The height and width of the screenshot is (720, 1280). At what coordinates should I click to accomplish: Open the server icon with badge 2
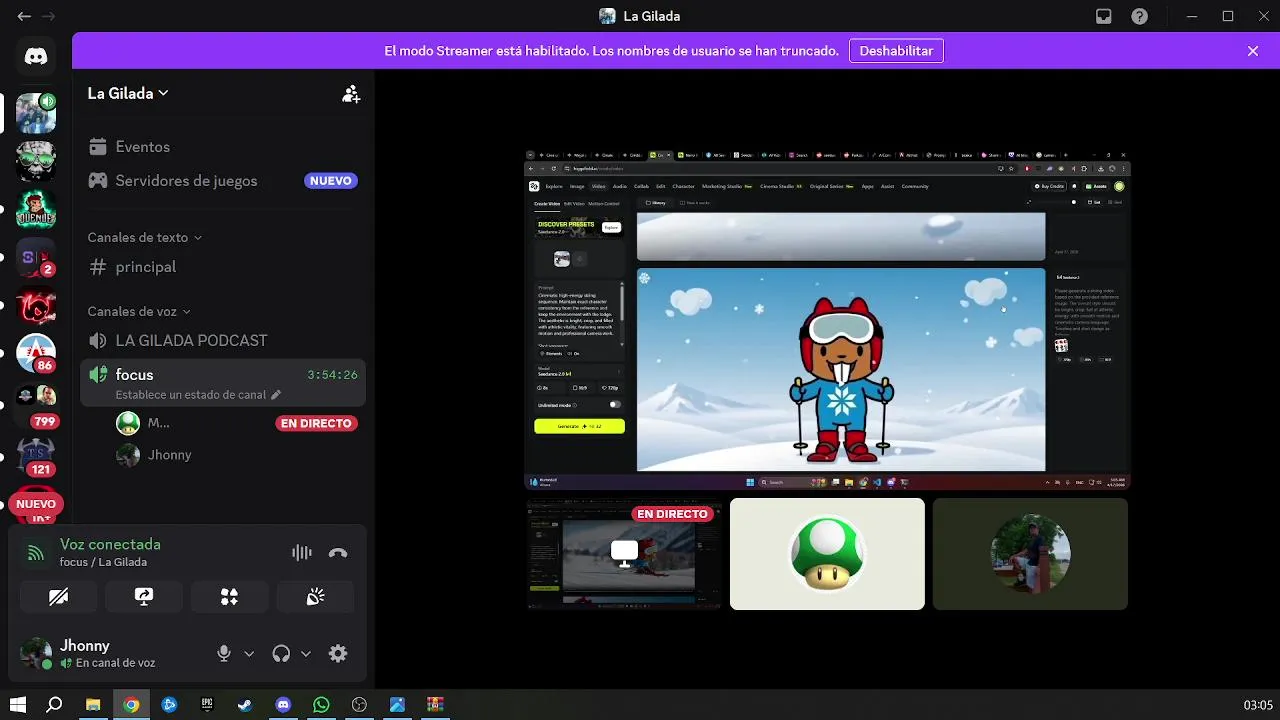pyautogui.click(x=36, y=258)
